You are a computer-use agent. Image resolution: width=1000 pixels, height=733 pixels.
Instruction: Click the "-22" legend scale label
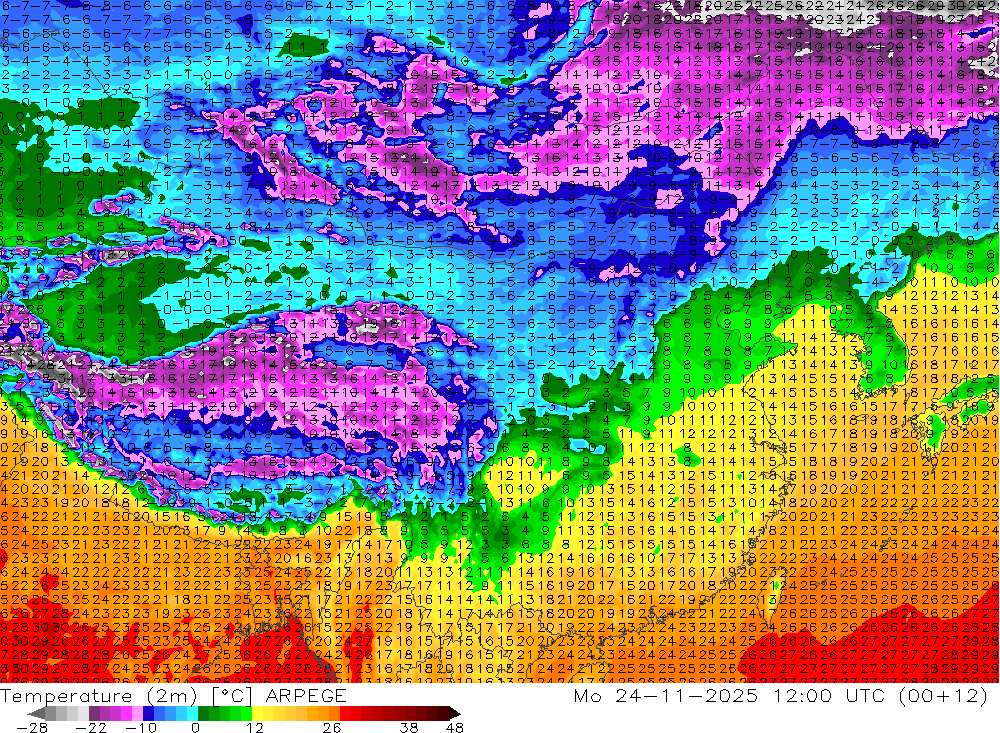[x=91, y=727]
